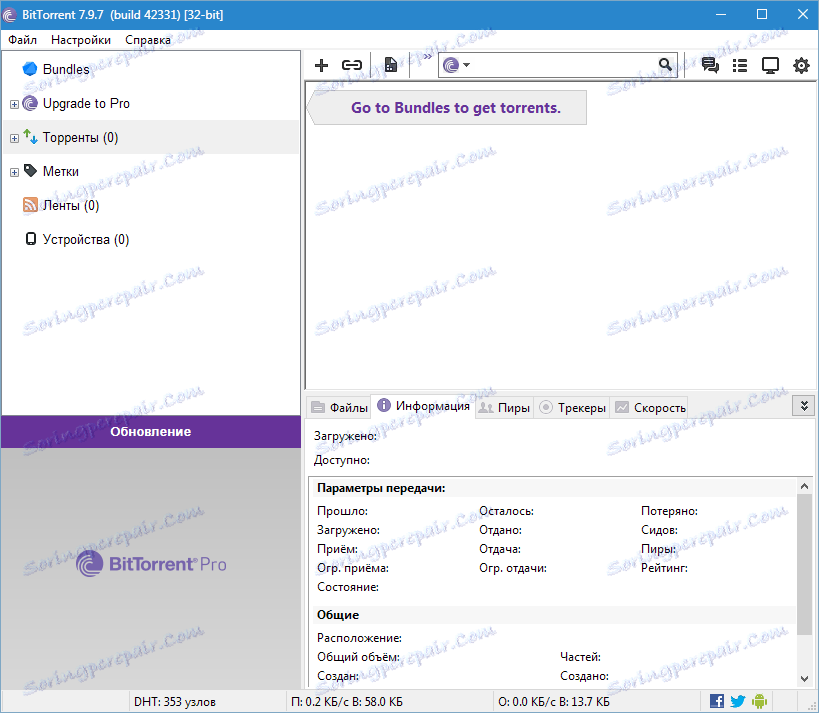Image resolution: width=819 pixels, height=713 pixels.
Task: Select Метки in sidebar
Action: [x=61, y=171]
